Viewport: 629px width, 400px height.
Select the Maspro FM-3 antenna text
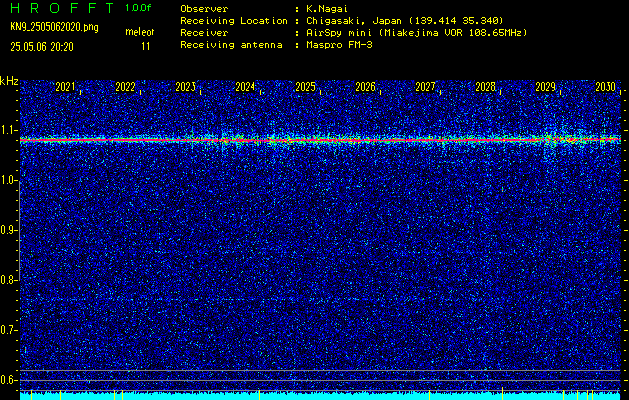coord(339,45)
